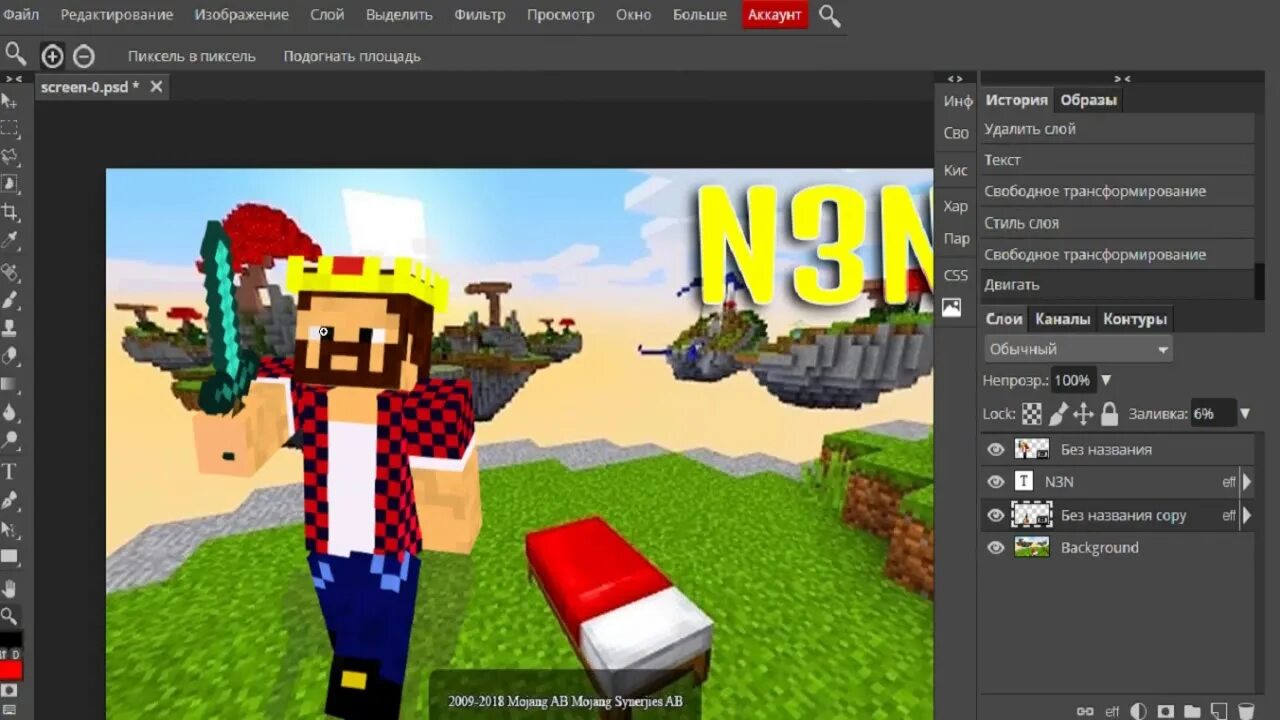Switch to the Образы tab
This screenshot has height=720, width=1280.
[x=1088, y=100]
